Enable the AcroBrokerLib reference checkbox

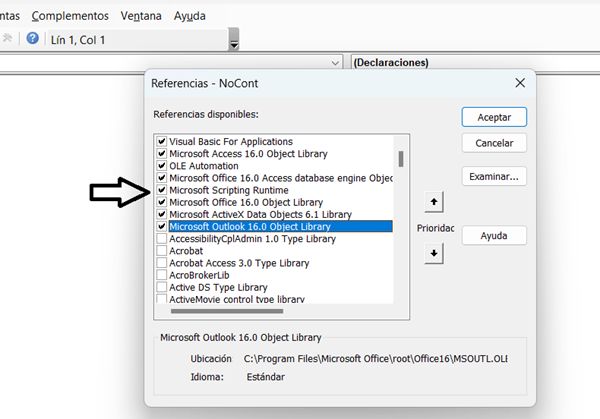pos(161,275)
